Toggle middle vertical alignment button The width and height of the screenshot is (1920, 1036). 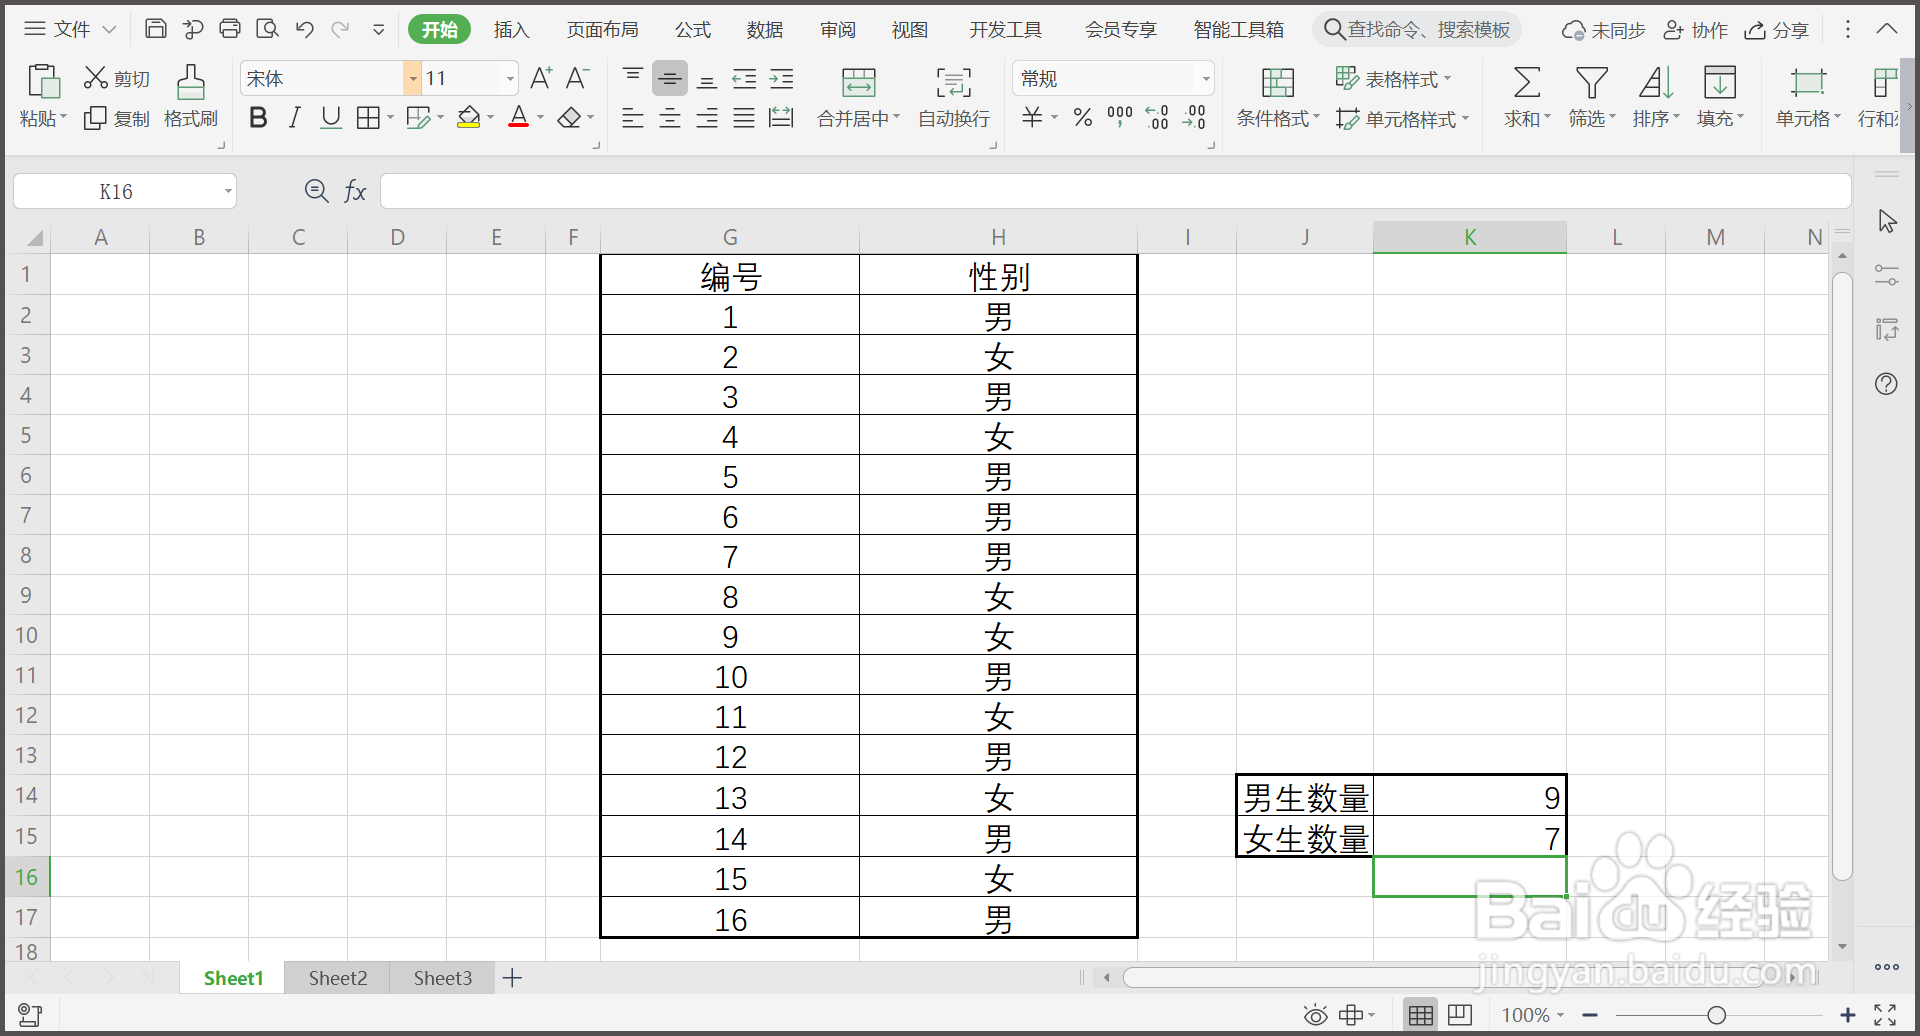670,78
